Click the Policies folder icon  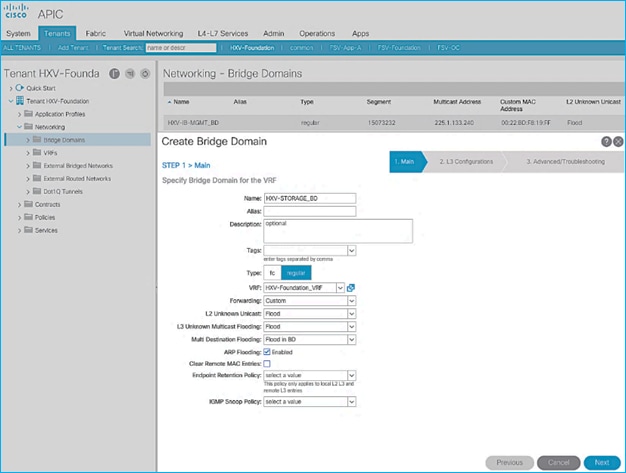(28, 217)
